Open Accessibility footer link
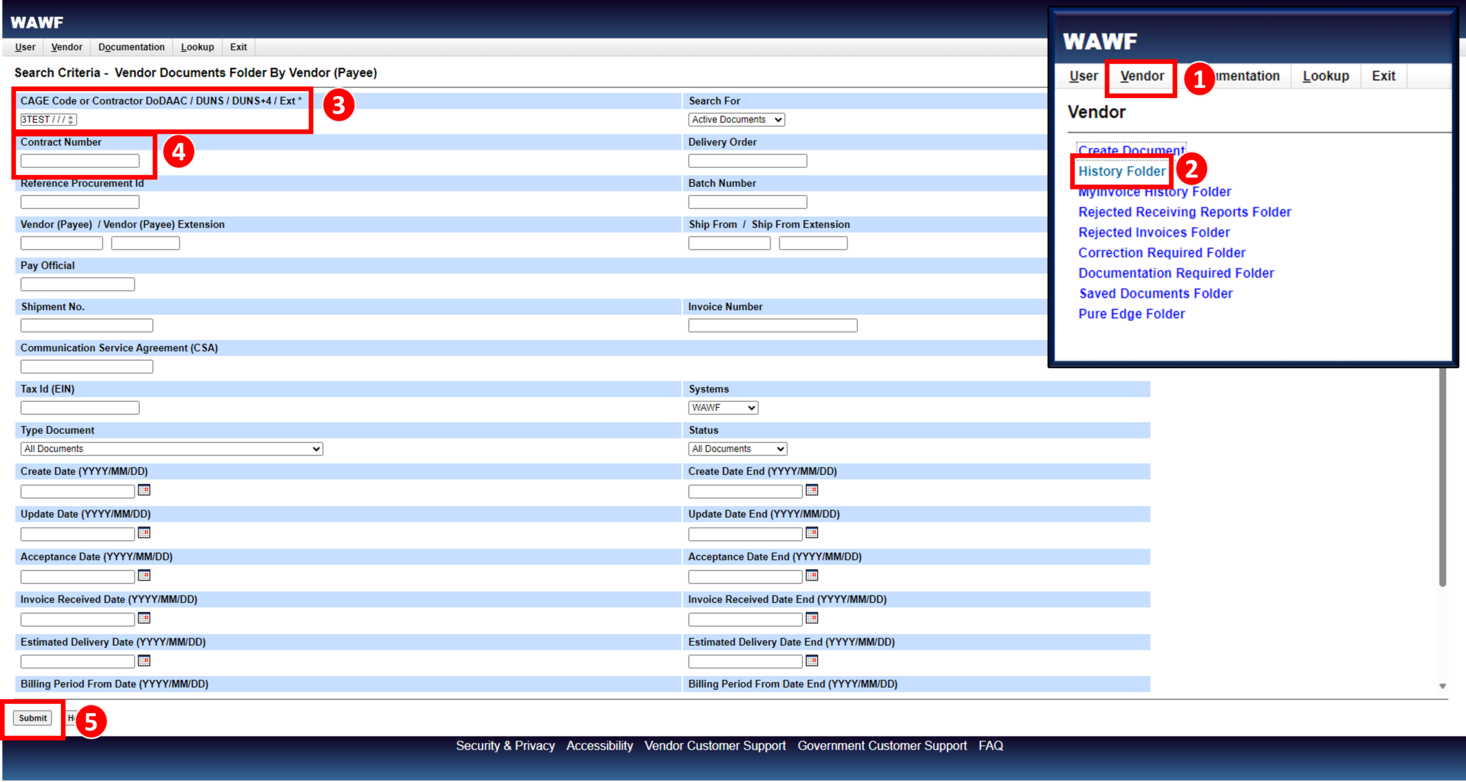 click(599, 746)
